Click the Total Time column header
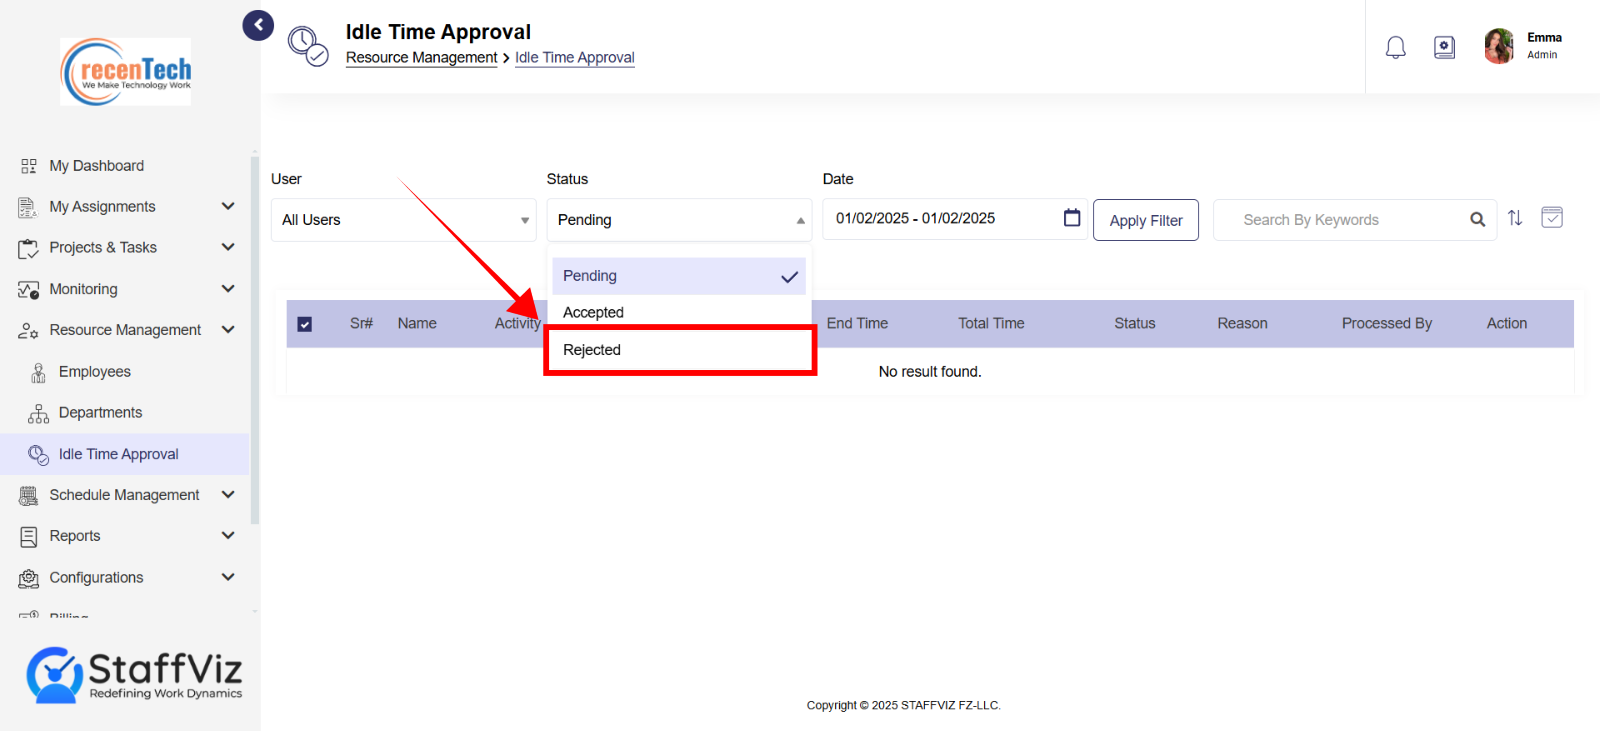 991,324
